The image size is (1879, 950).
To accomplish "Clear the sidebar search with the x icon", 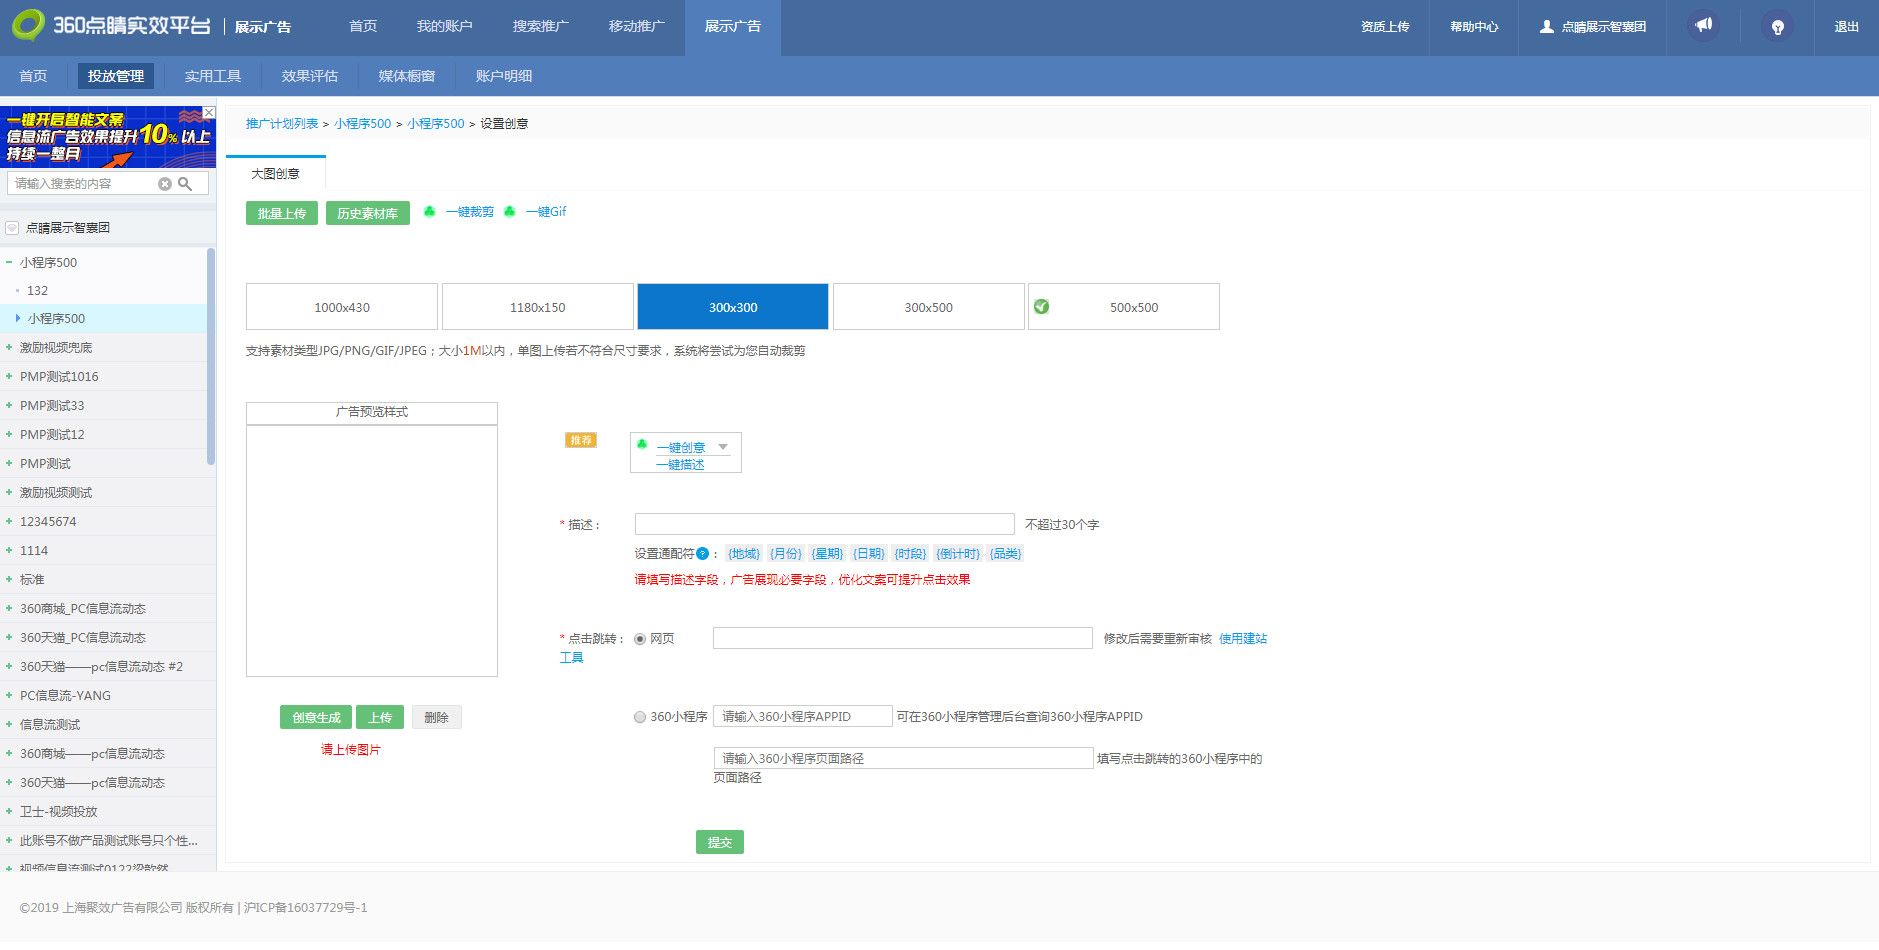I will tap(166, 183).
